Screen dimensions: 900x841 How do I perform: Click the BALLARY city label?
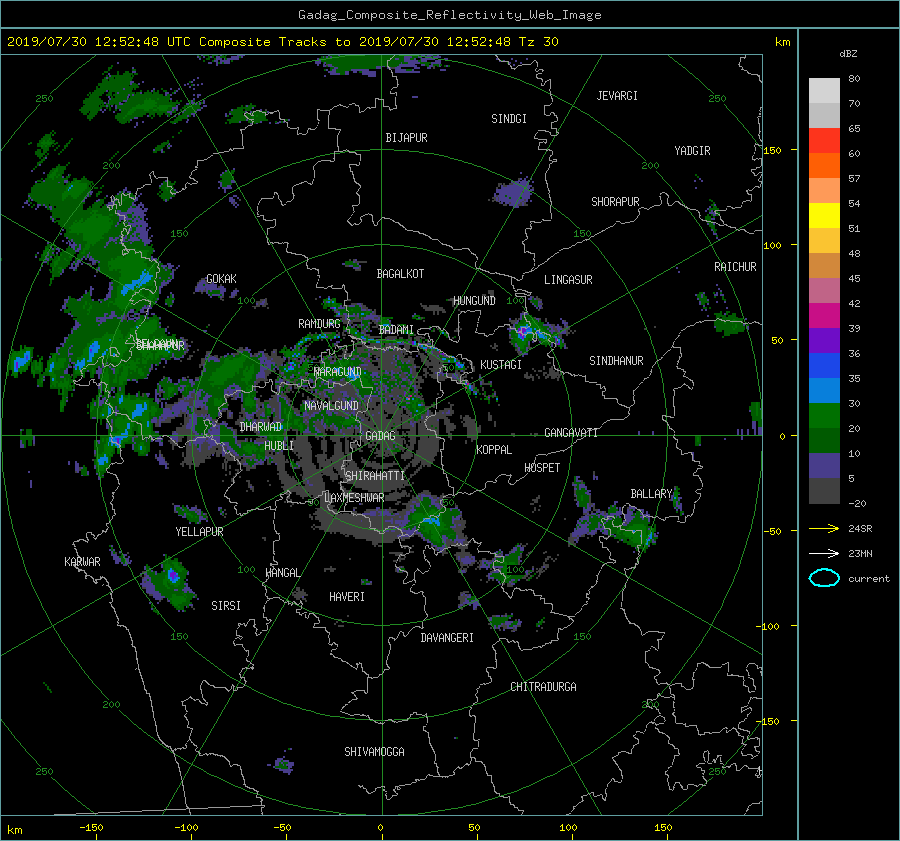[x=651, y=494]
